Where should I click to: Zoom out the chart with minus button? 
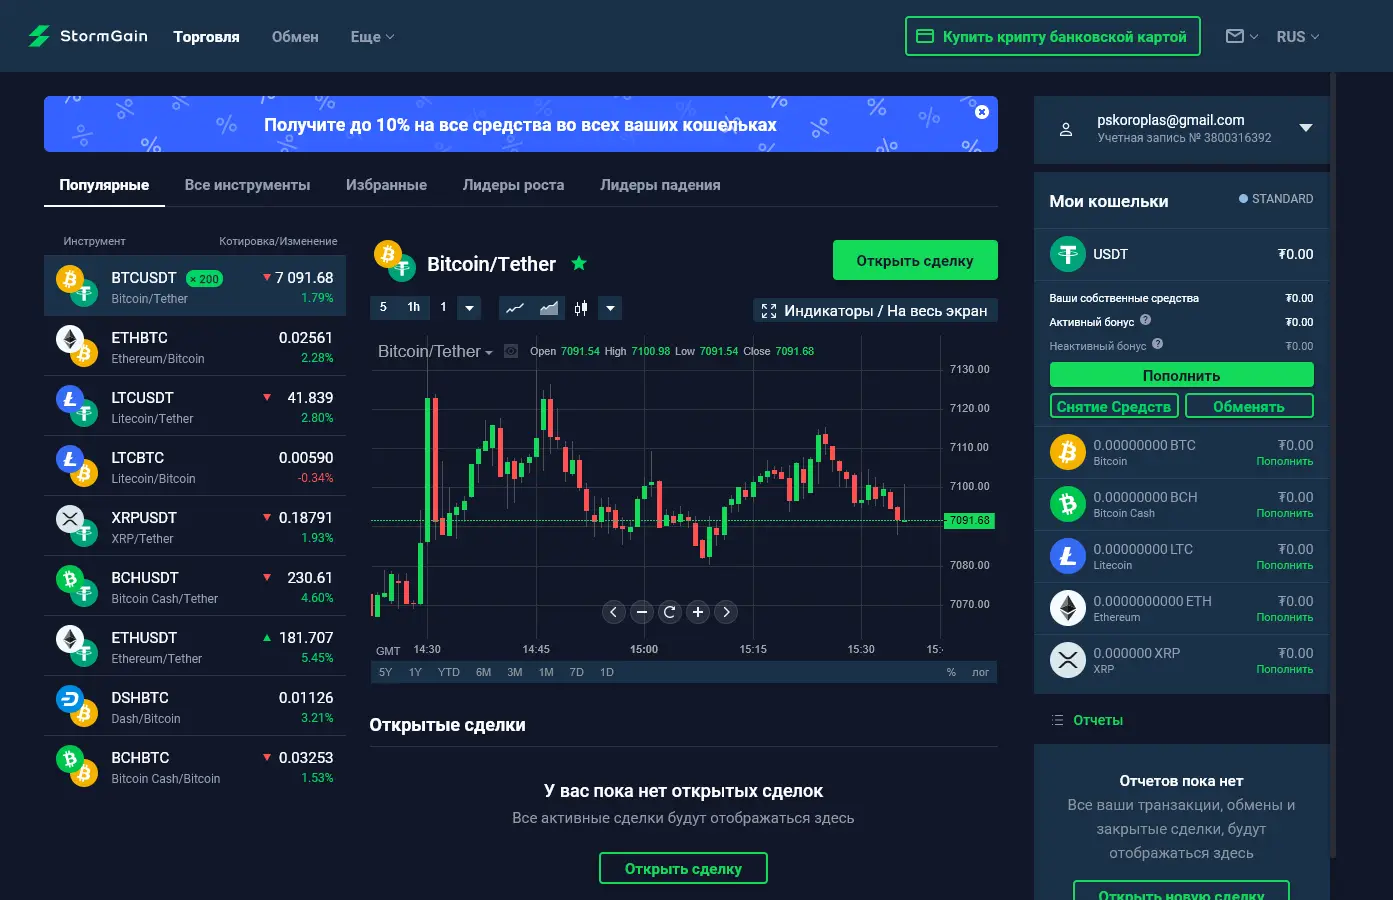(642, 612)
